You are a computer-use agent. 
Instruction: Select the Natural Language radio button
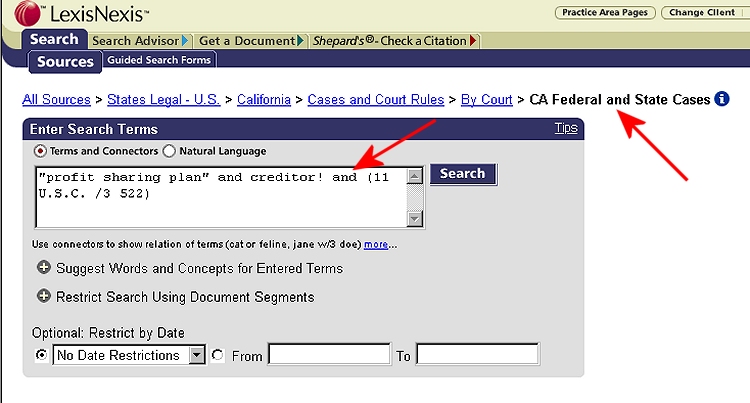(x=169, y=151)
